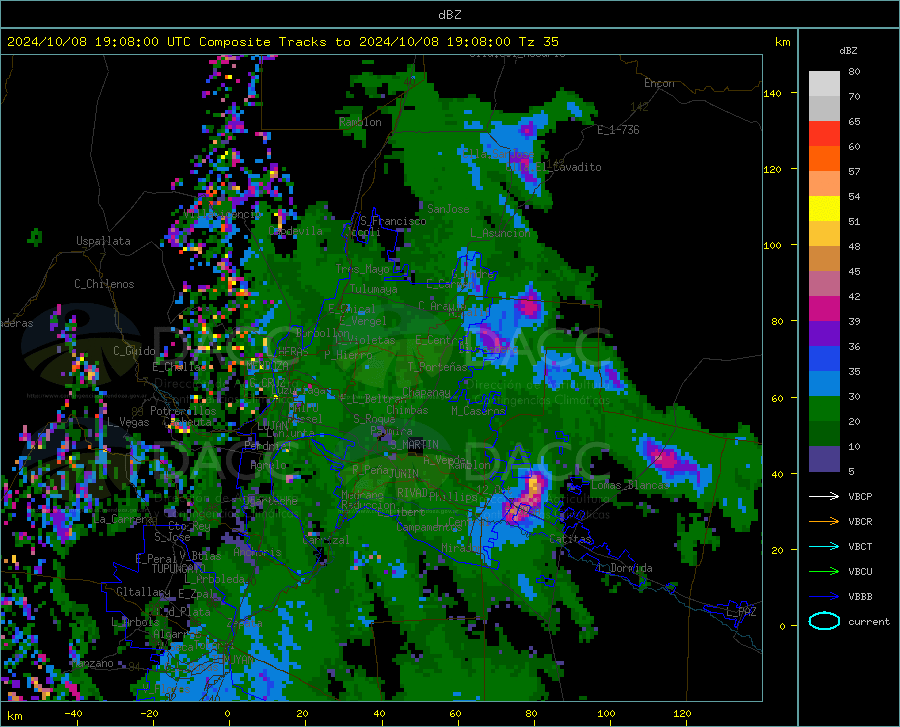This screenshot has height=727, width=900.
Task: Click the Potrerillos map label
Action: [x=183, y=411]
